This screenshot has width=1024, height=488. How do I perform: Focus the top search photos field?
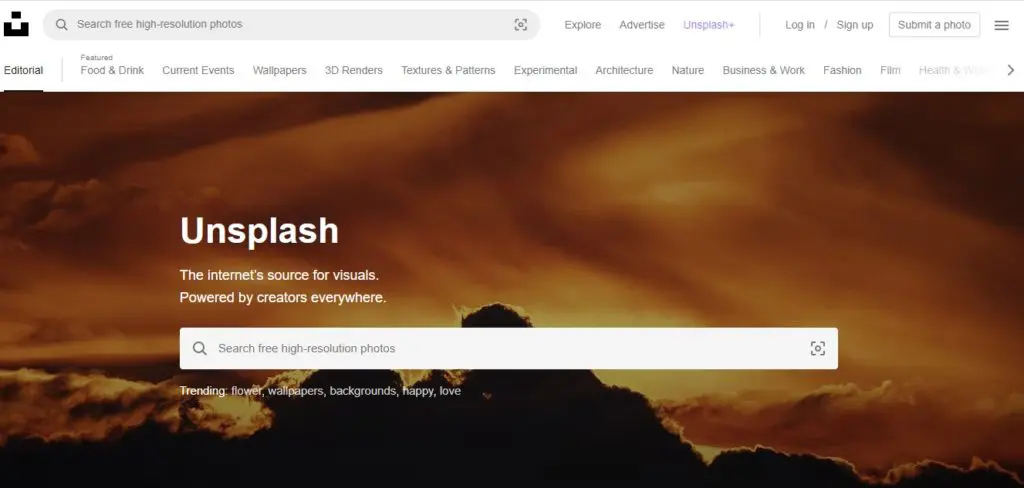pos(291,25)
